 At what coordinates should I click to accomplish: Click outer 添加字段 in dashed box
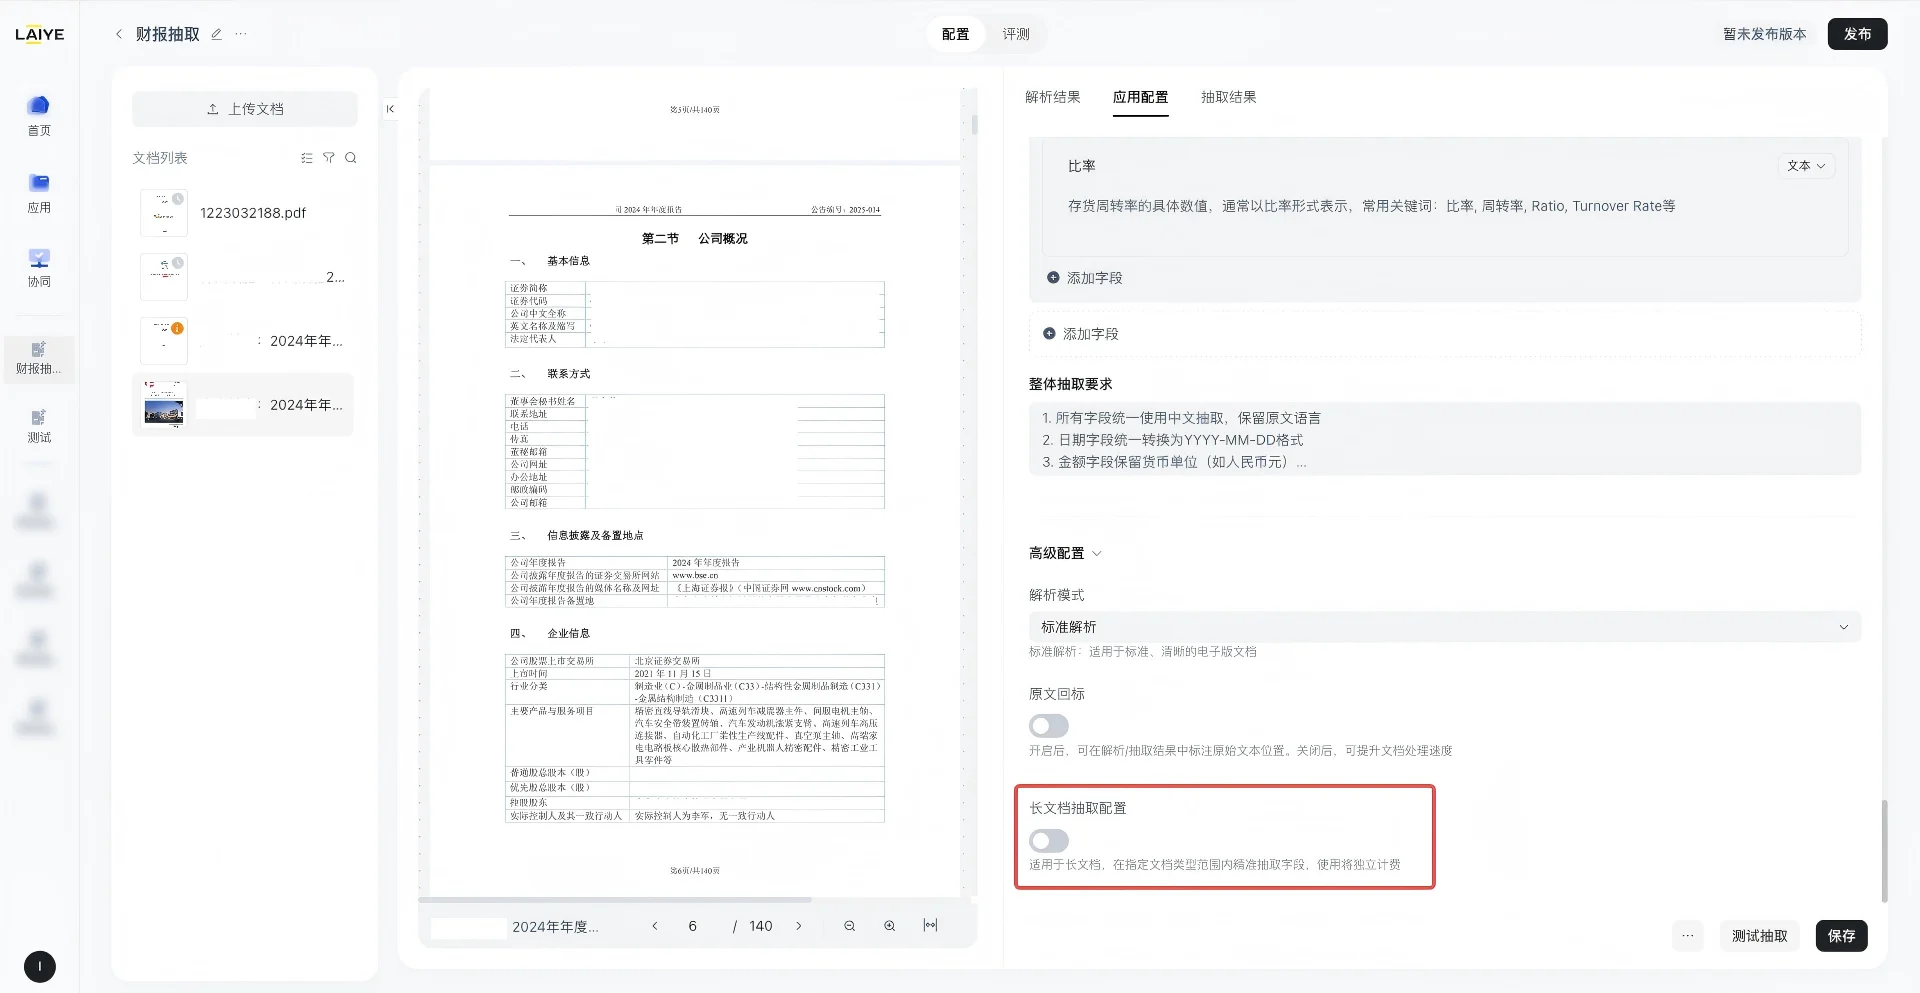[x=1445, y=334]
